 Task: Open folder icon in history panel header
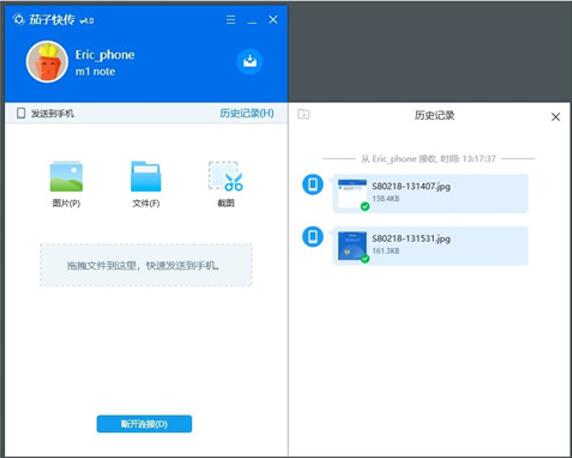304,114
